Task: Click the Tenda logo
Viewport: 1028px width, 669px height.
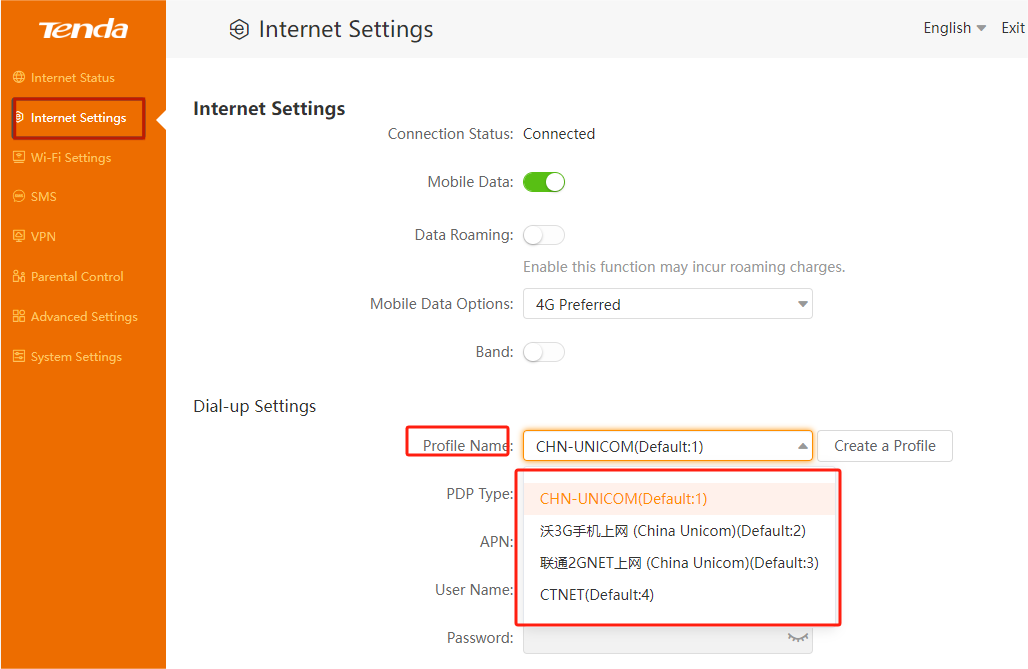Action: pyautogui.click(x=83, y=29)
